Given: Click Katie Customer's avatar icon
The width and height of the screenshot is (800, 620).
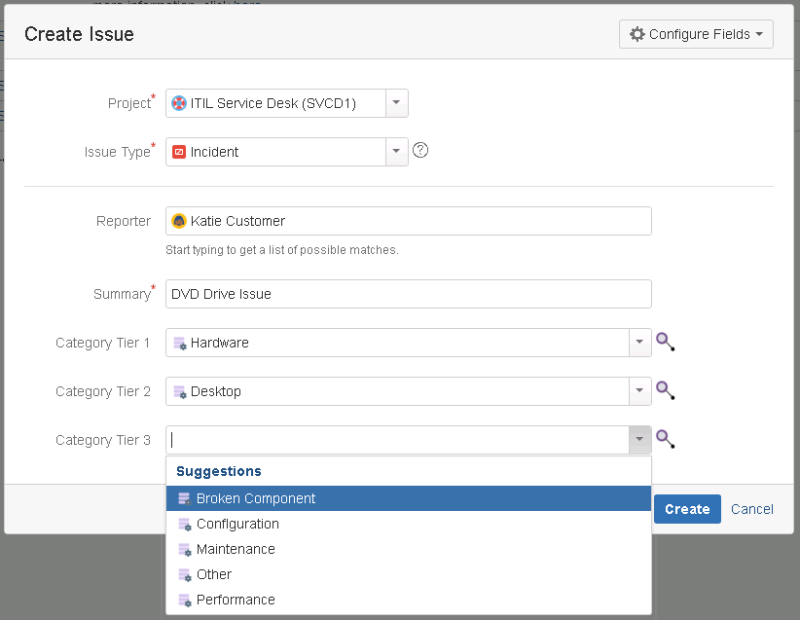Looking at the screenshot, I should pyautogui.click(x=179, y=221).
